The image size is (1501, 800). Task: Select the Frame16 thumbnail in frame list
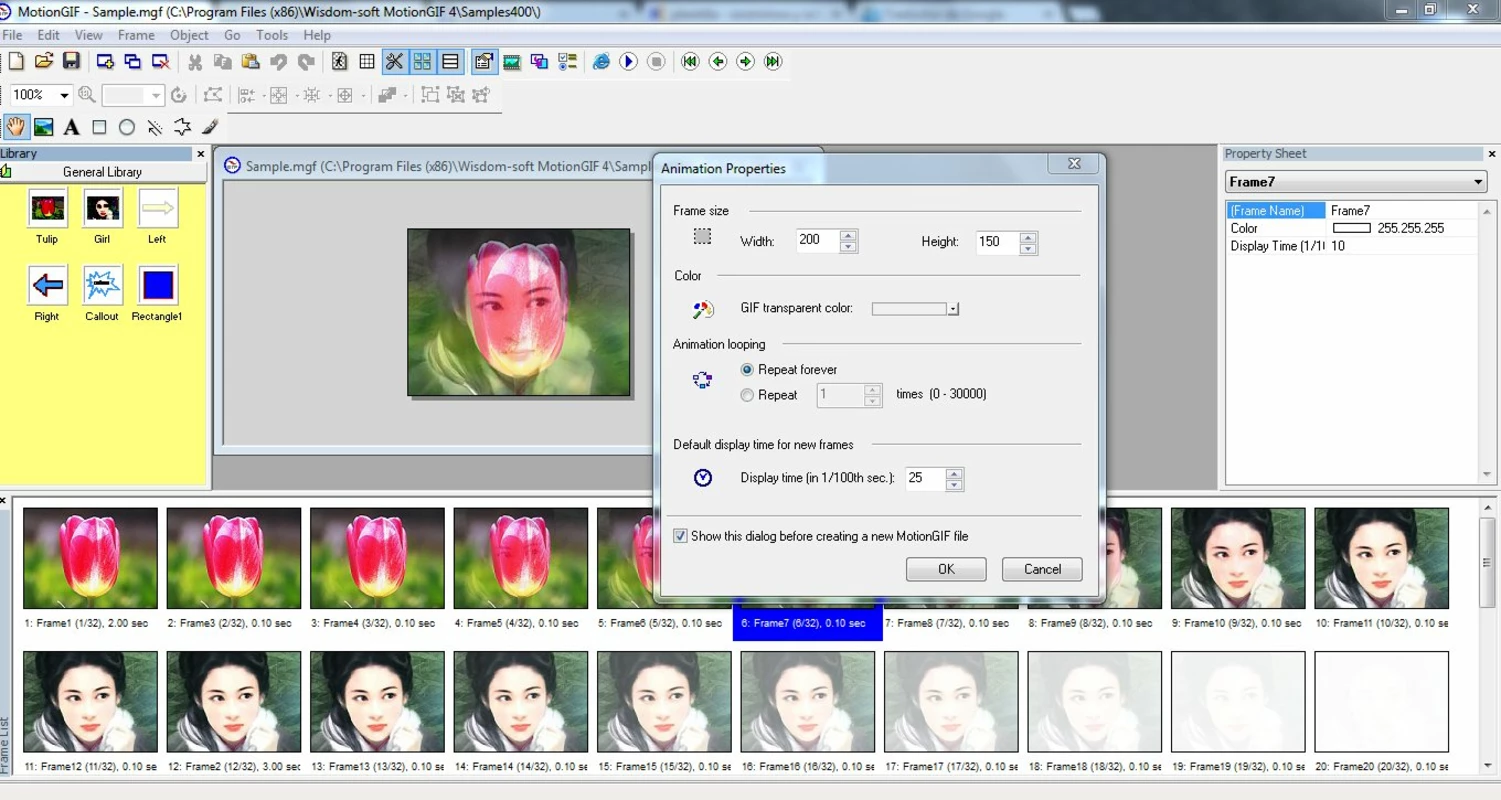[x=808, y=702]
